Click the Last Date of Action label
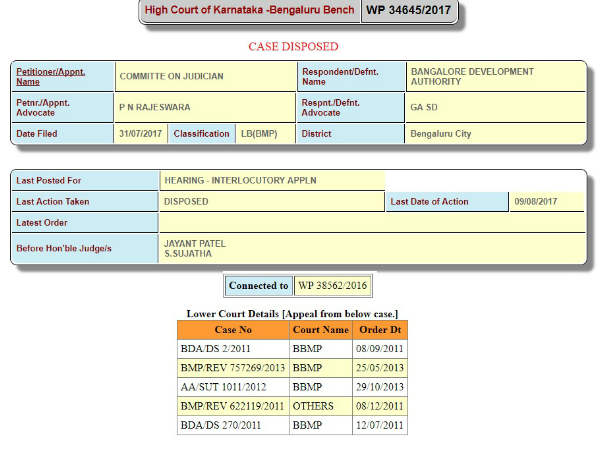This screenshot has height=450, width=600. coord(429,202)
